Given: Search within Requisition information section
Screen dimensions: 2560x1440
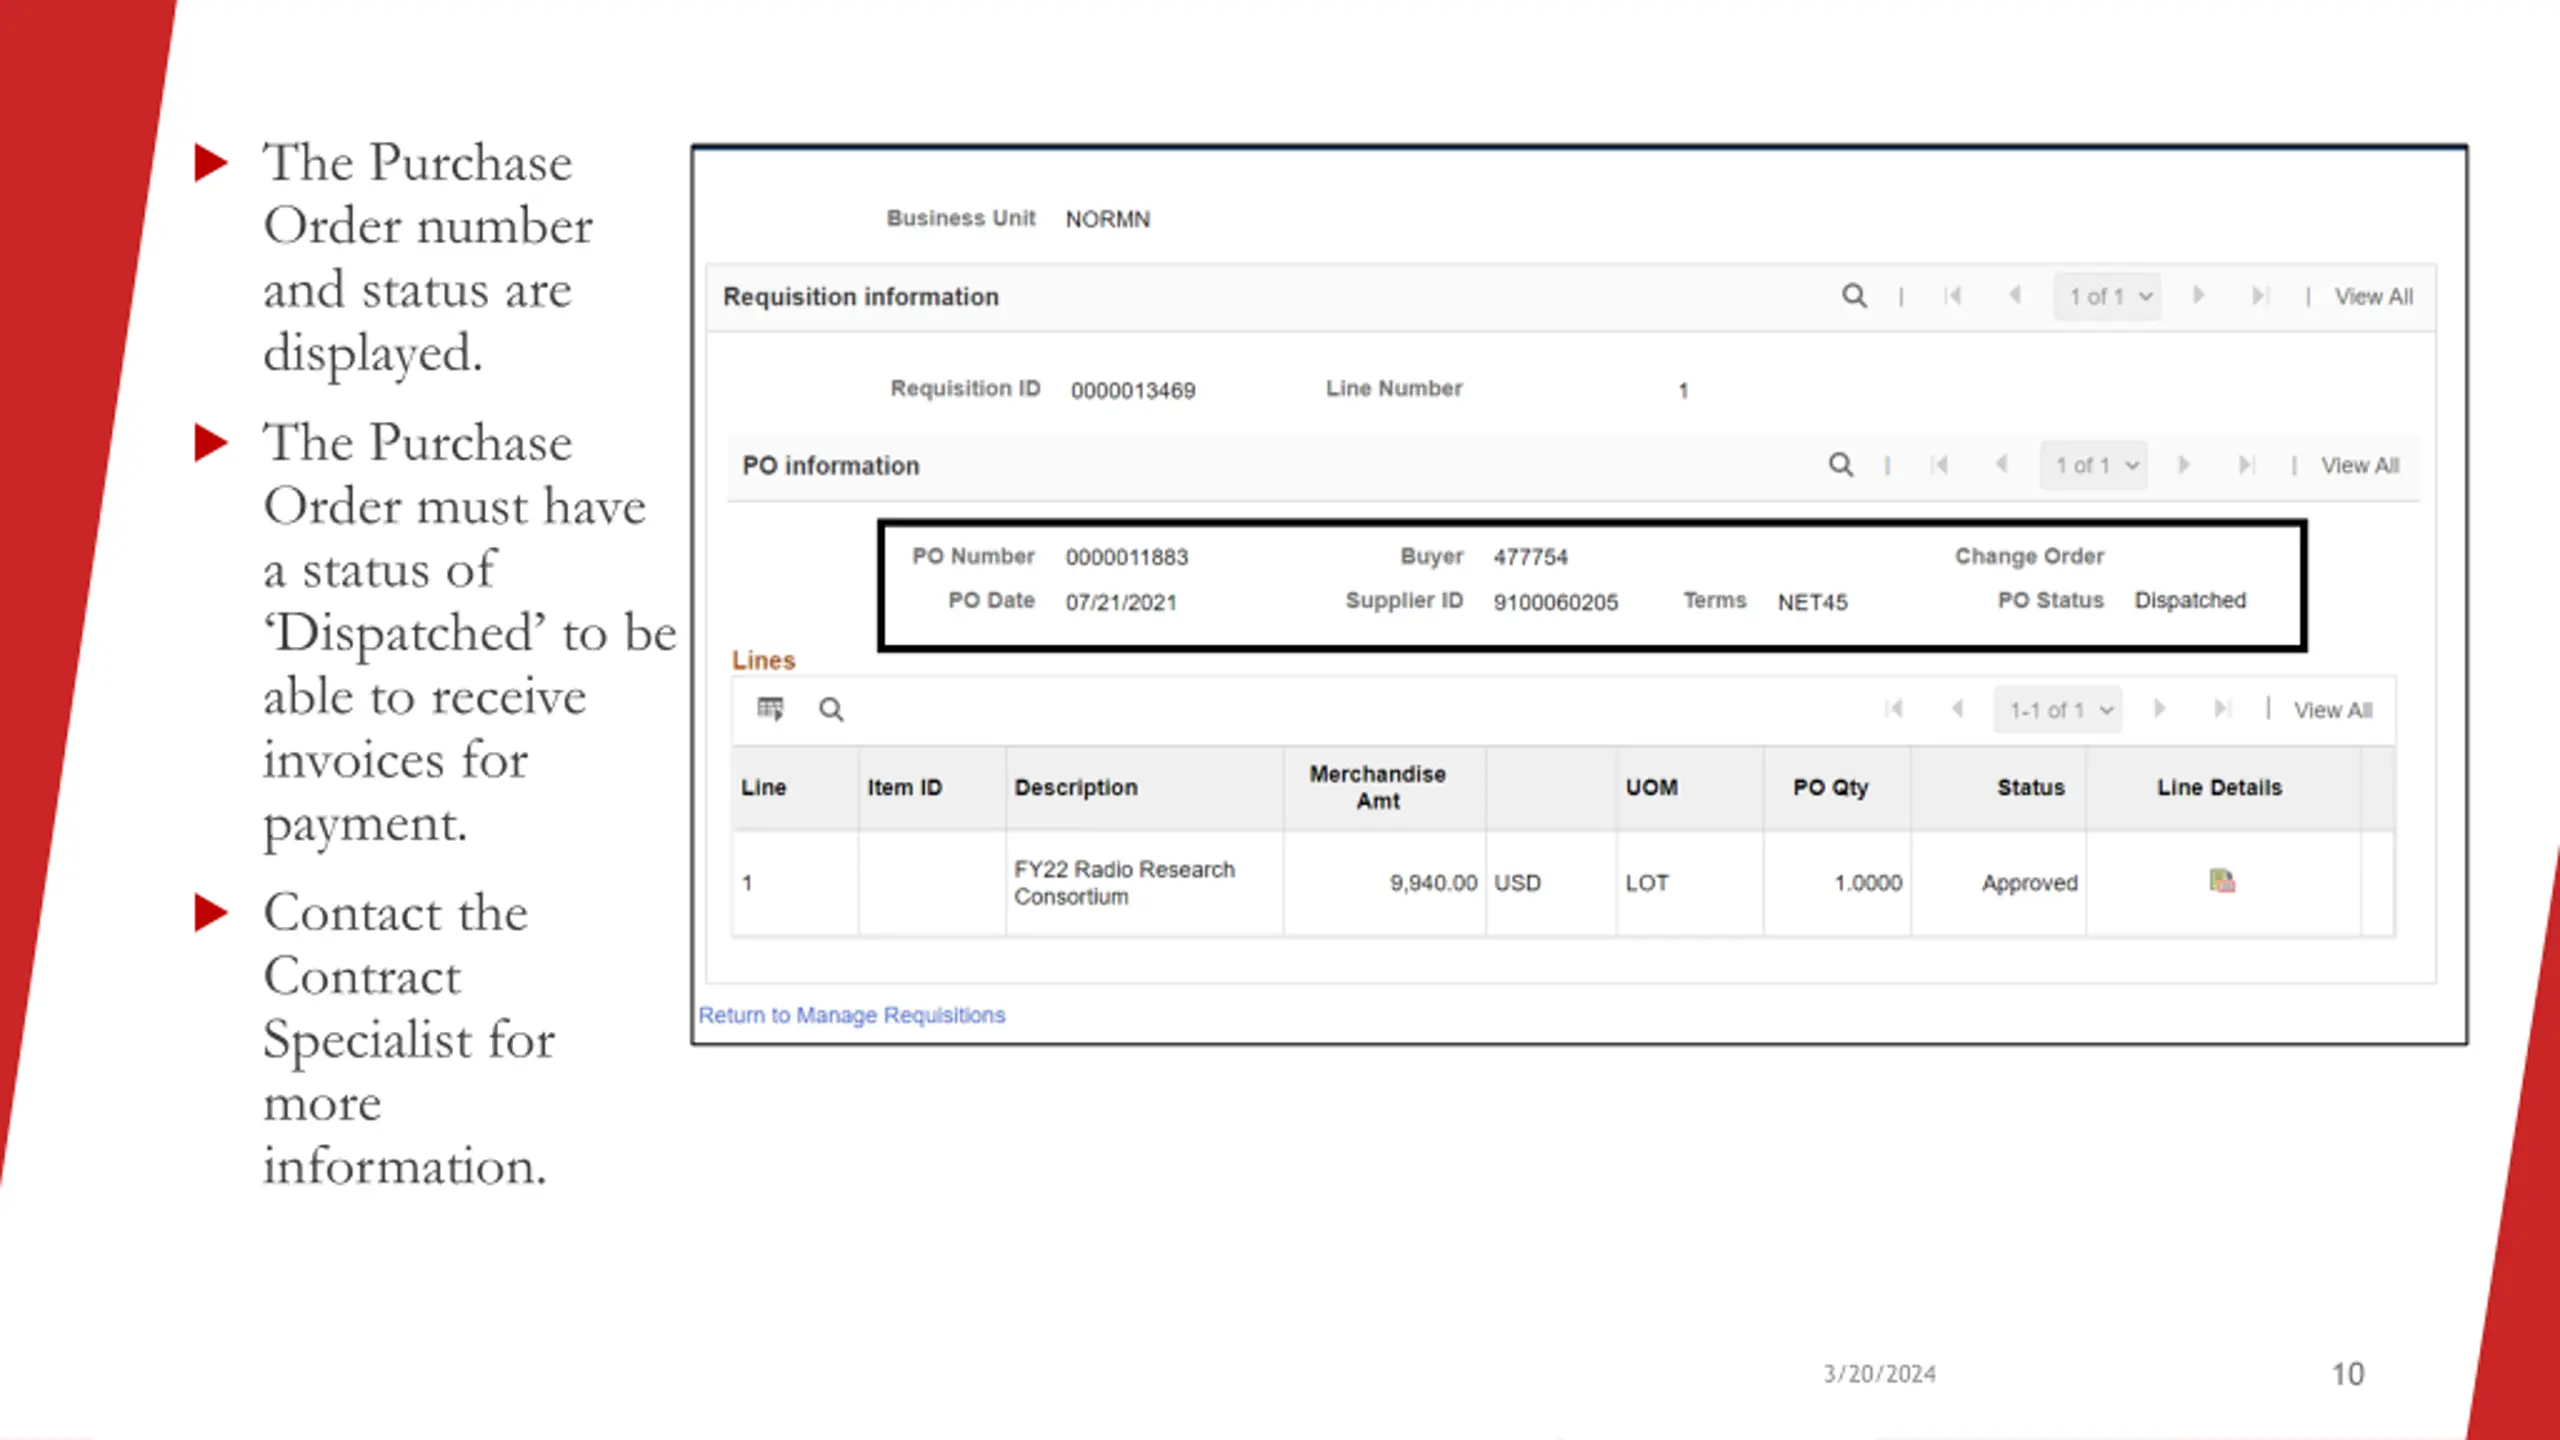Looking at the screenshot, I should click(x=1854, y=296).
